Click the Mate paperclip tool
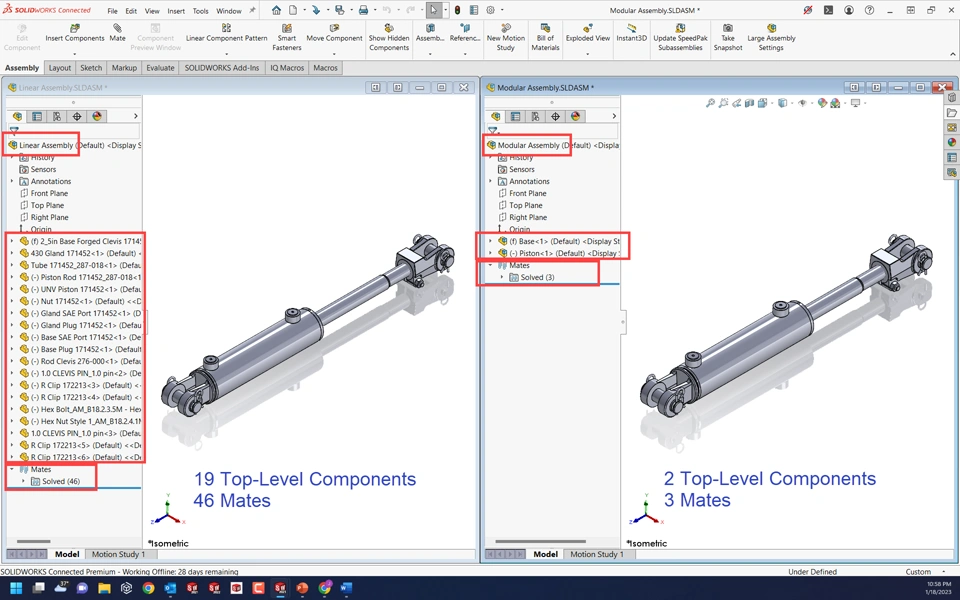Viewport: 960px width, 600px height. tap(117, 33)
